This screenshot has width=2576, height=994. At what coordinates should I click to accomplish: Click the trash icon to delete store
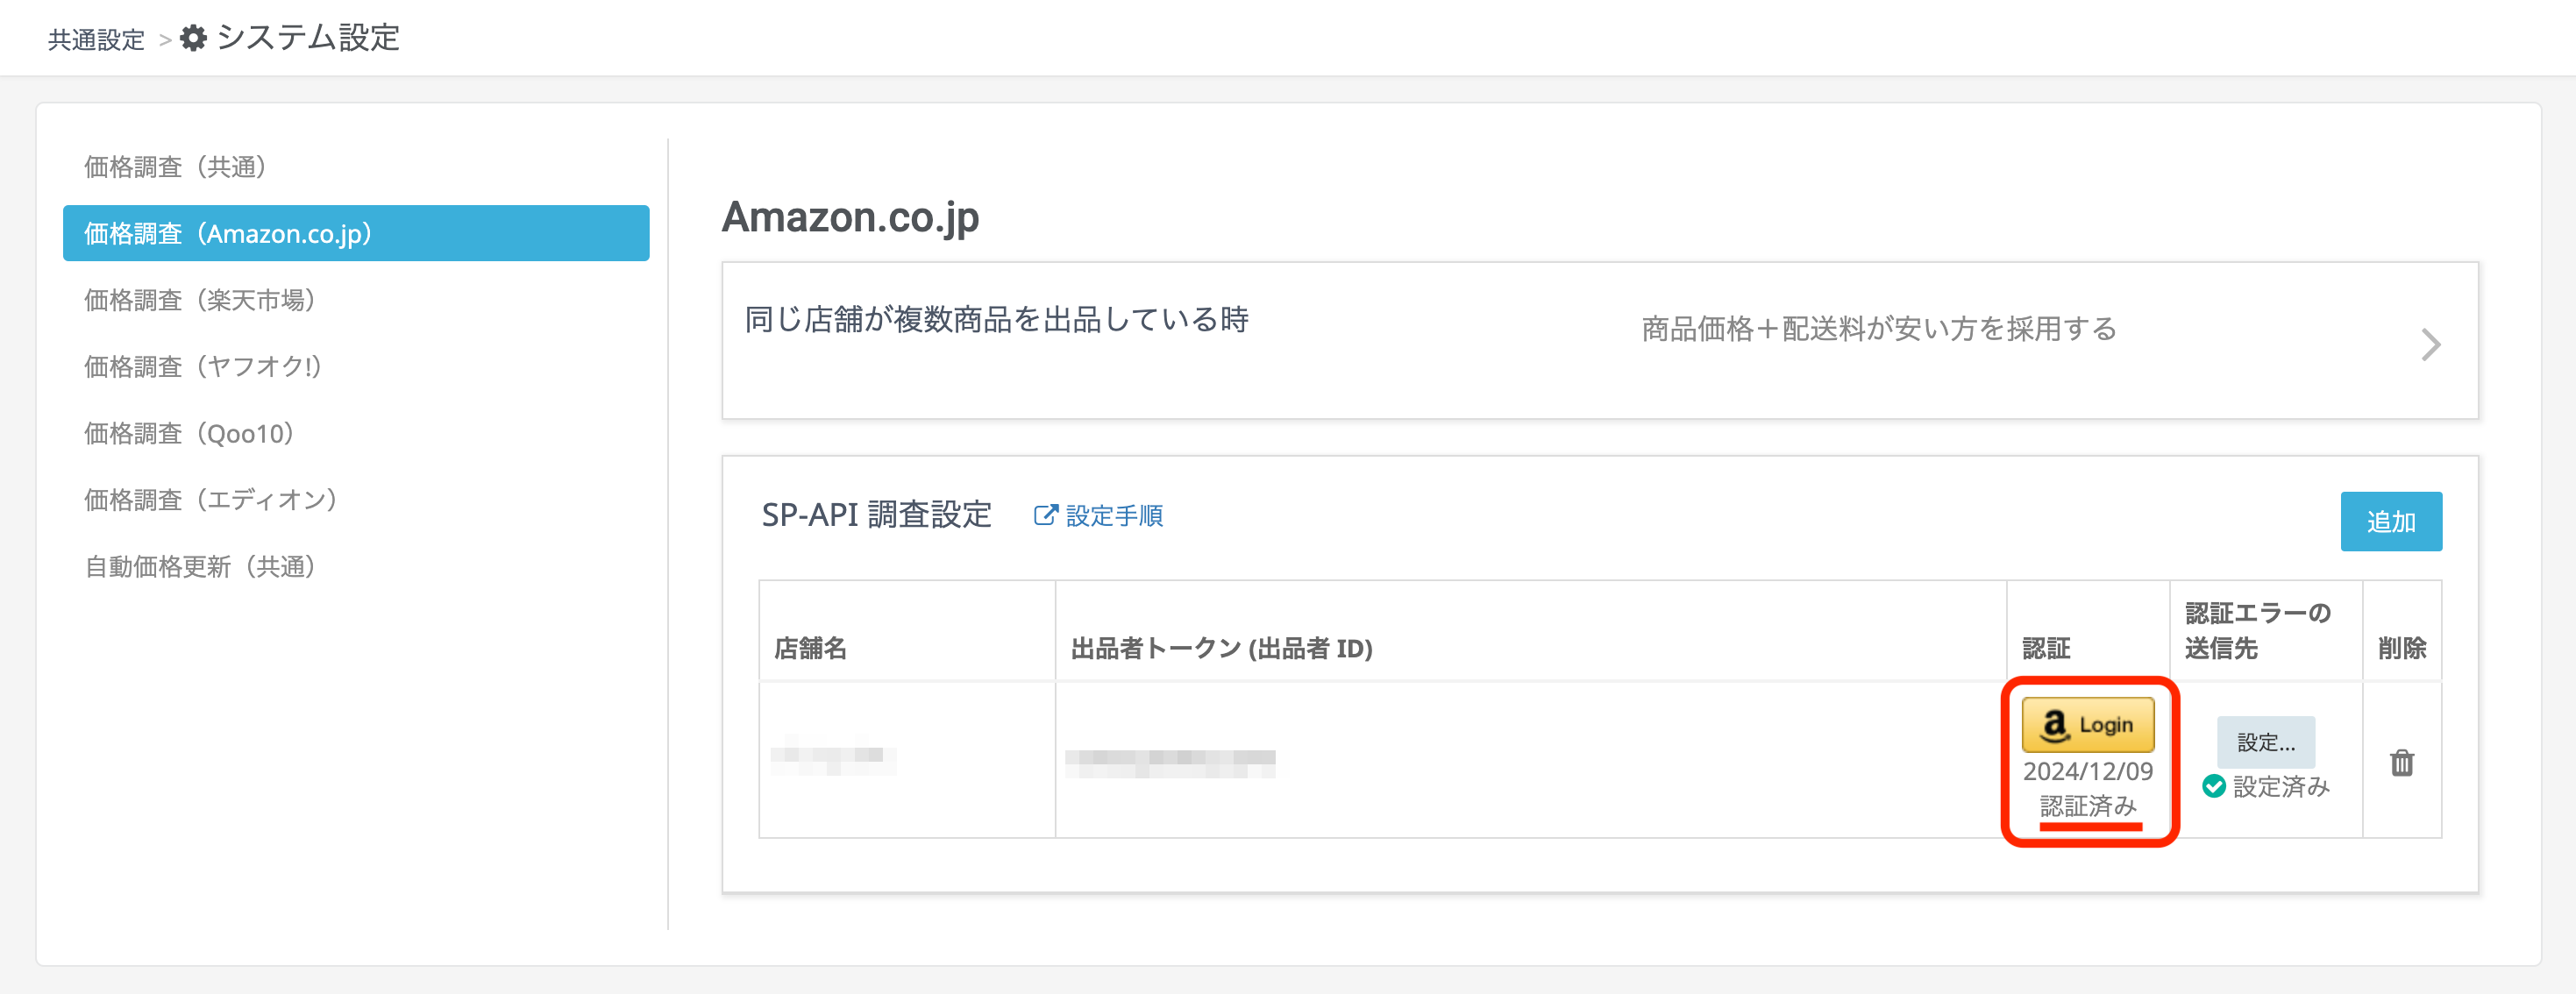click(2401, 763)
